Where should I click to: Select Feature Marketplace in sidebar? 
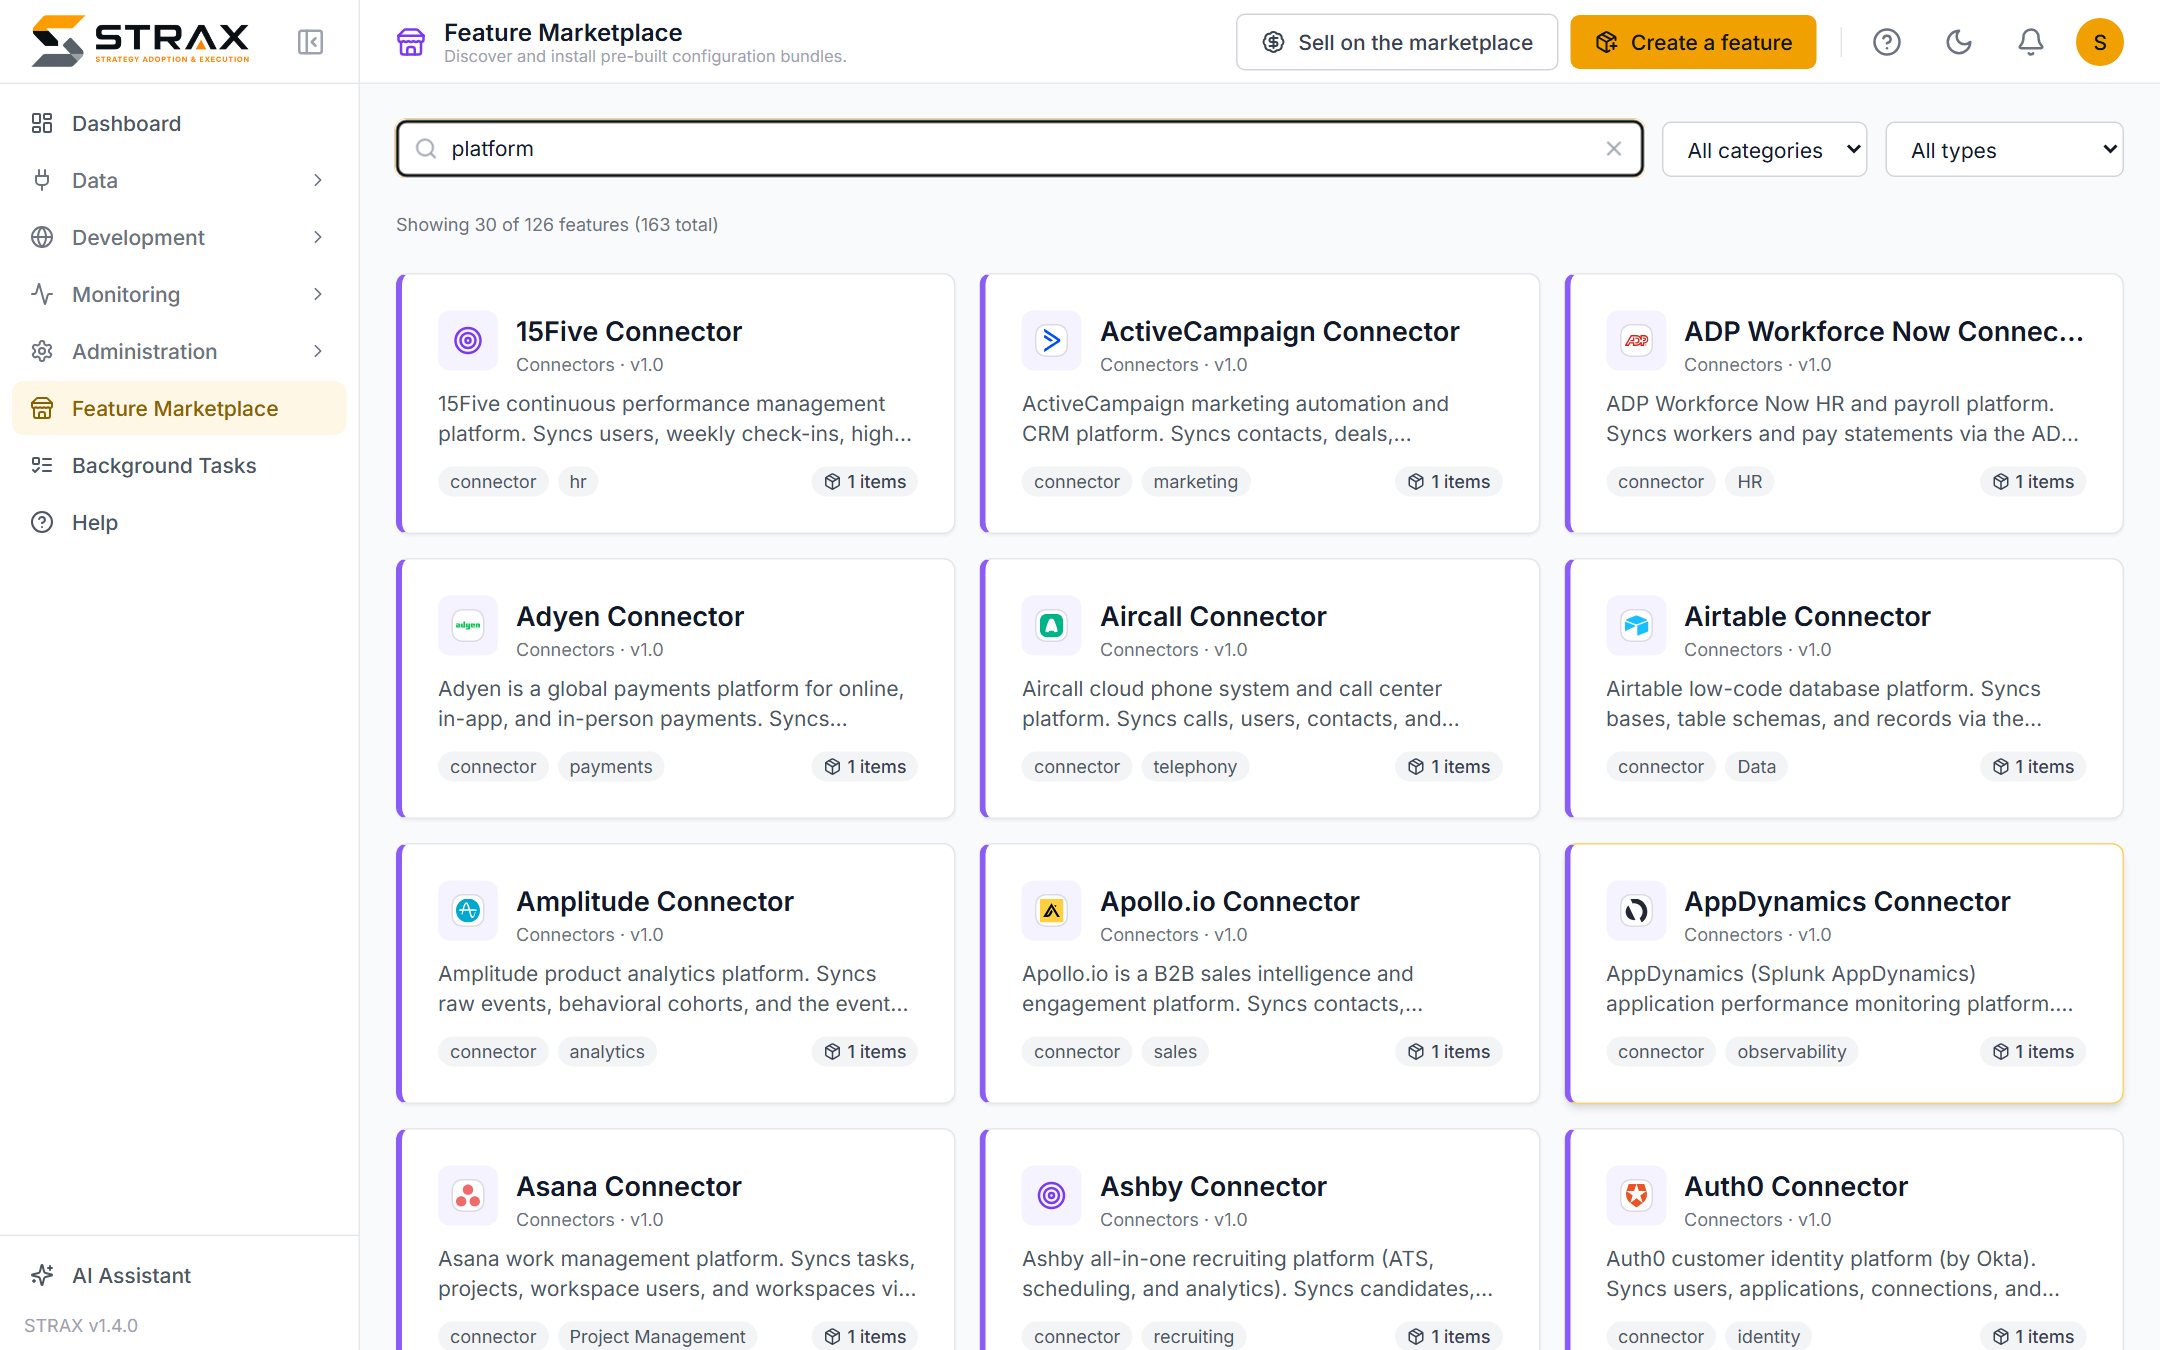(x=179, y=408)
